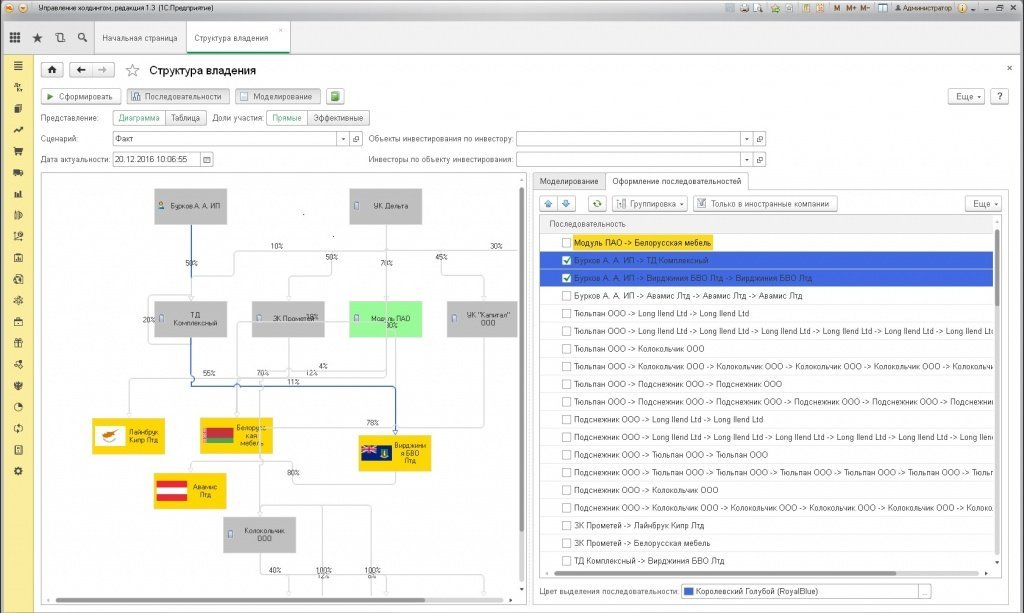
Task: Open calendar picker for Дата актуальности
Action: (x=207, y=159)
